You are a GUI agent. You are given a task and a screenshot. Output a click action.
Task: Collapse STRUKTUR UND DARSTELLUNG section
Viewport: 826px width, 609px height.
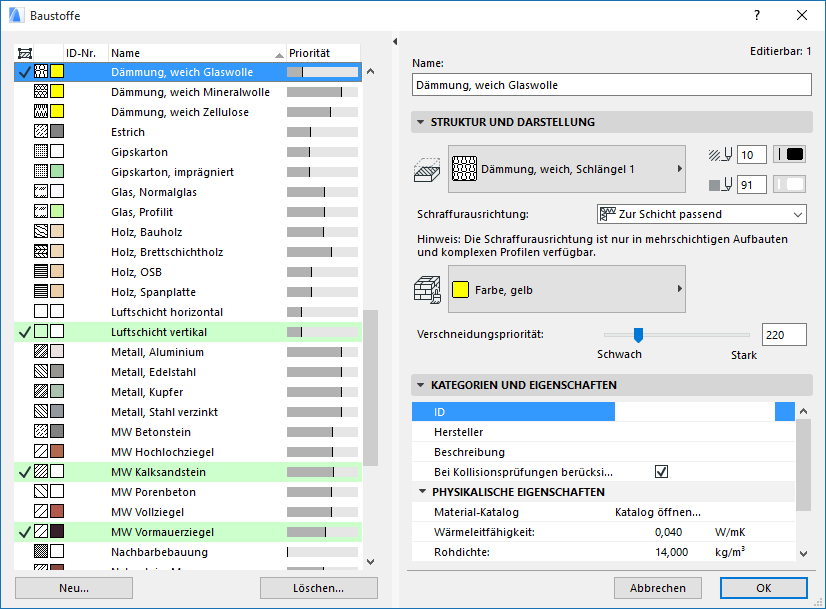tap(420, 122)
